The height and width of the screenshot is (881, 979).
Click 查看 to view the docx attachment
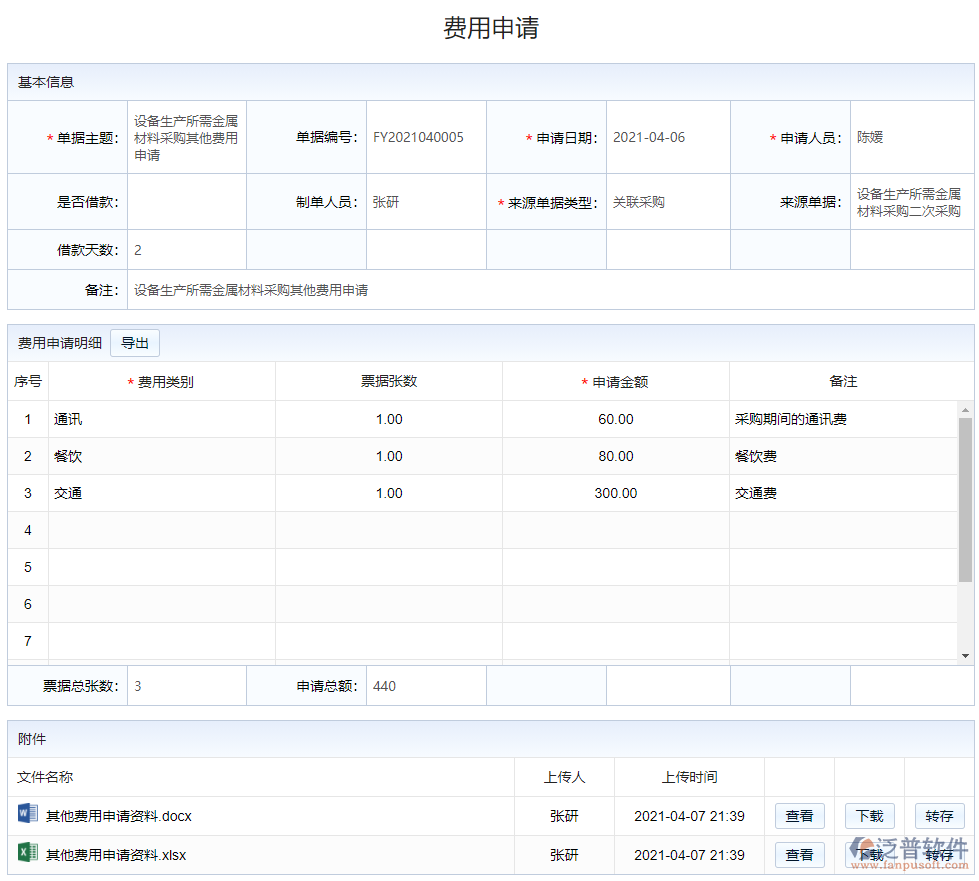pos(799,816)
